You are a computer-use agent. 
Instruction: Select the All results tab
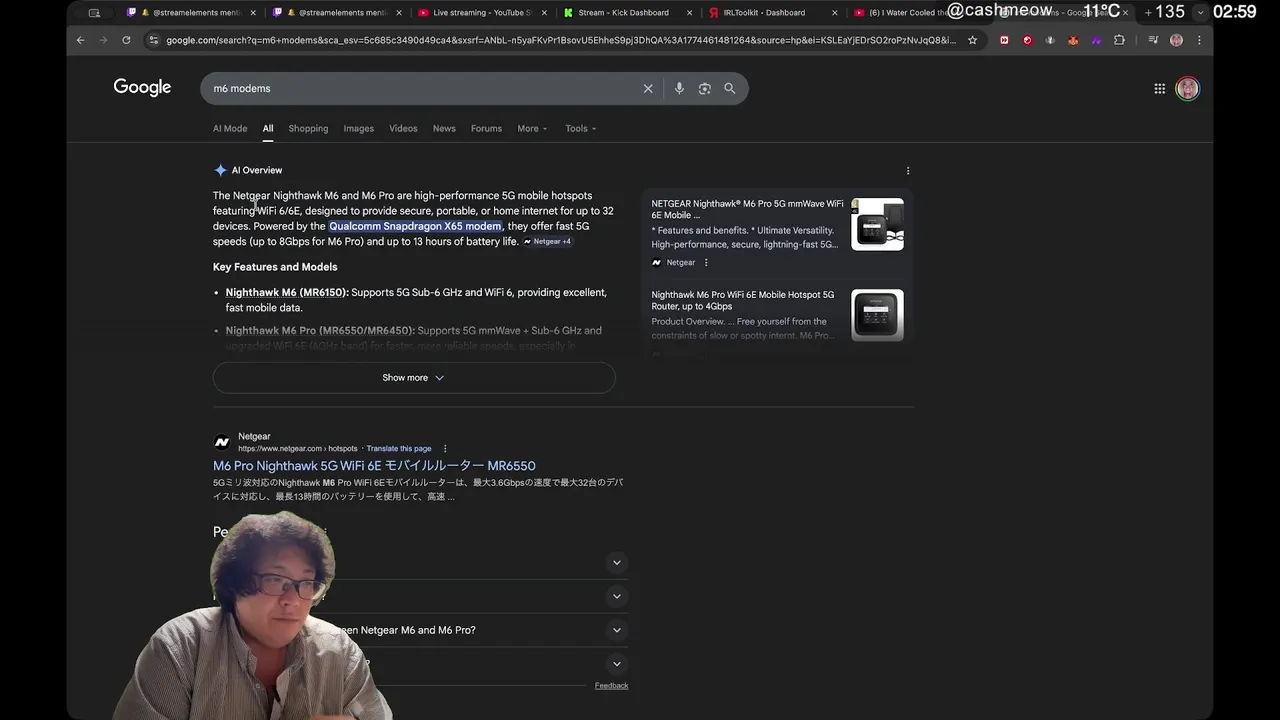point(268,128)
